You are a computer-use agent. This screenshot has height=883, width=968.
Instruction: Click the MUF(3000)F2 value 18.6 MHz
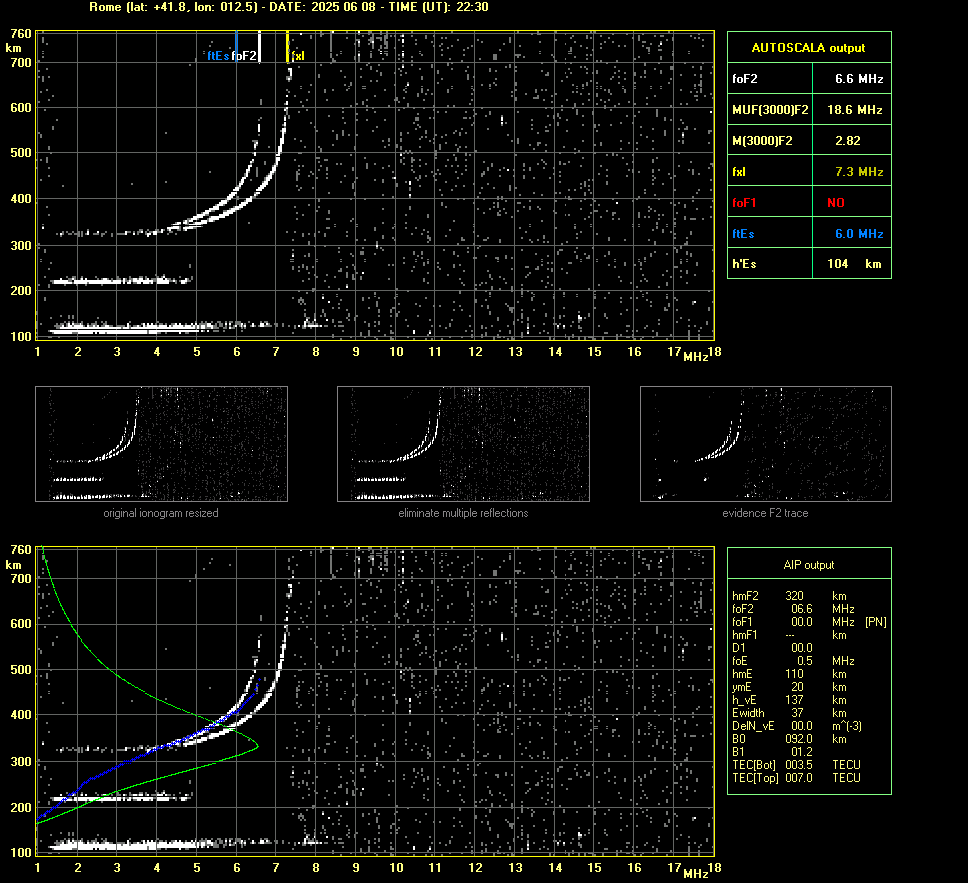854,109
